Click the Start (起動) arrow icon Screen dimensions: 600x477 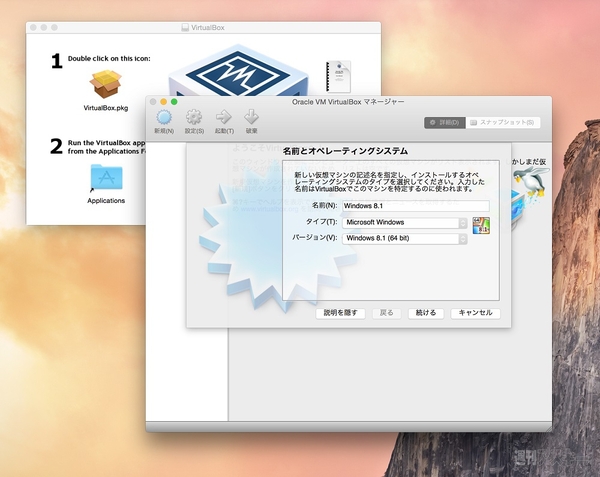point(224,117)
